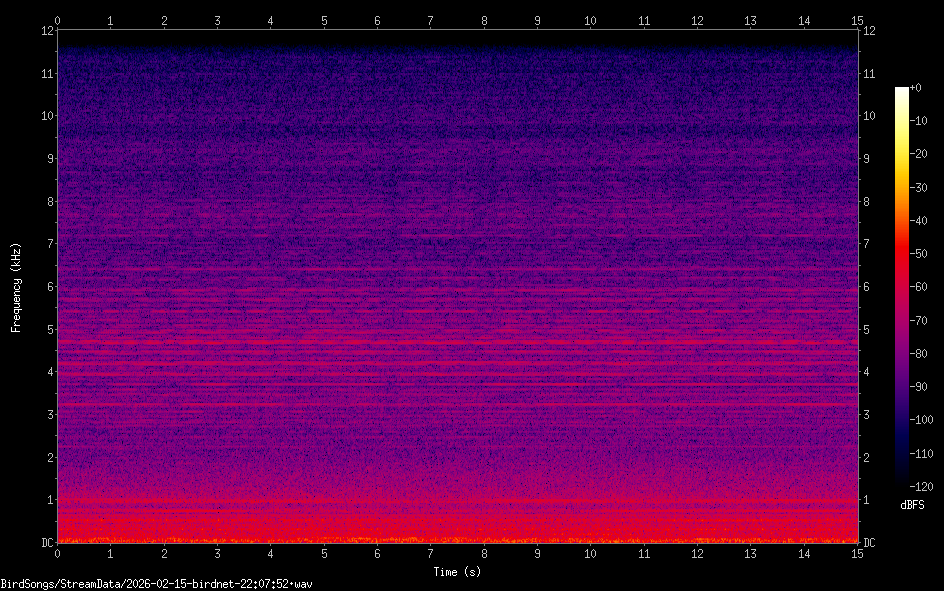Viewport: 944px width, 591px height.
Task: Click the 'dBFS' label under the color bar
Action: 912,506
